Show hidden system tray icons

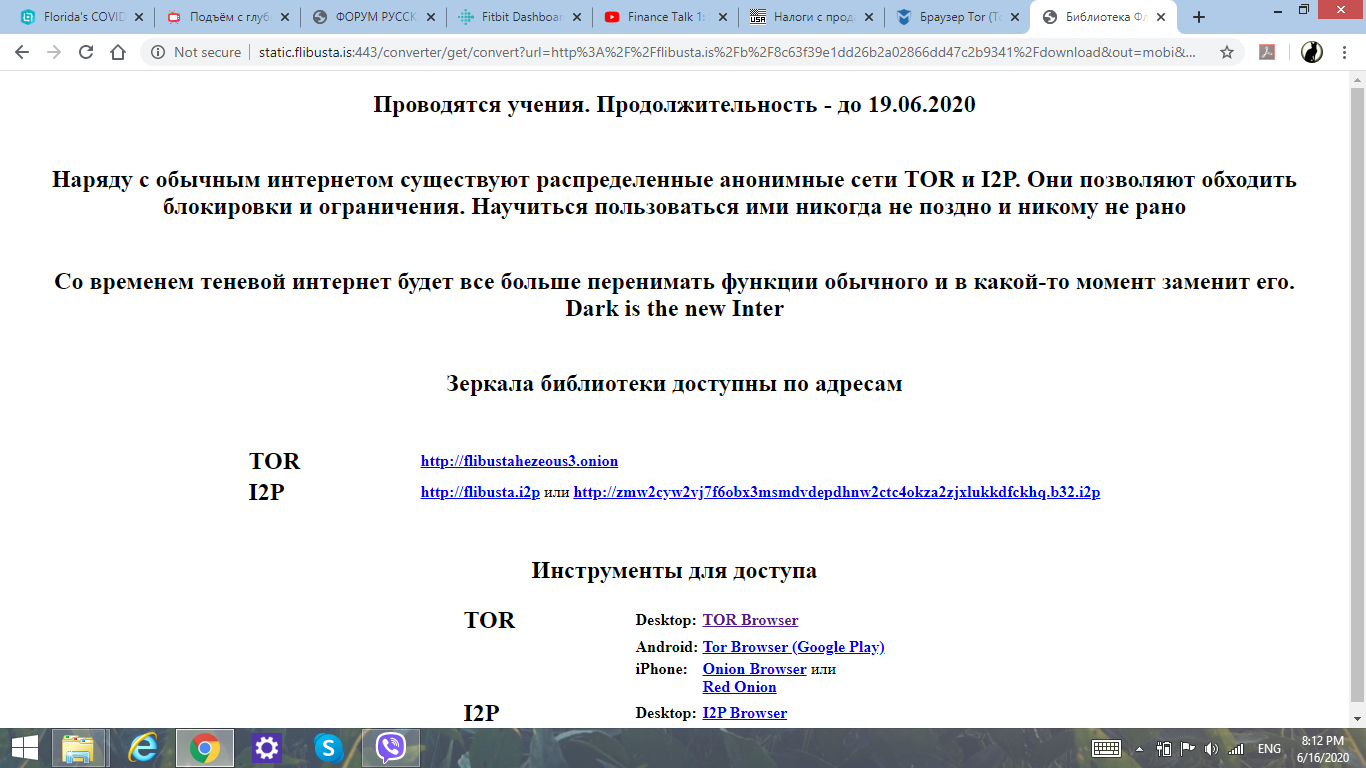tap(1138, 748)
